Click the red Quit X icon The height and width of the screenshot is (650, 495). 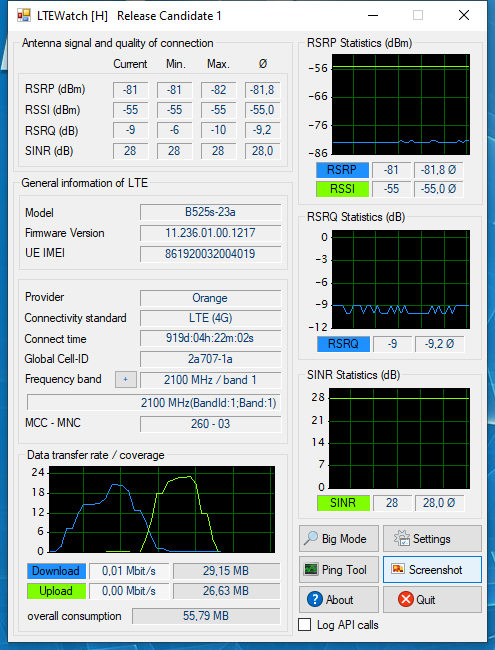(405, 599)
